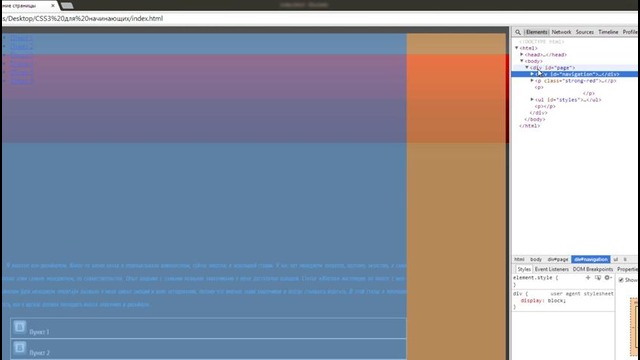
Task: Select the empty <p> opening tag line
Action: 539,87
